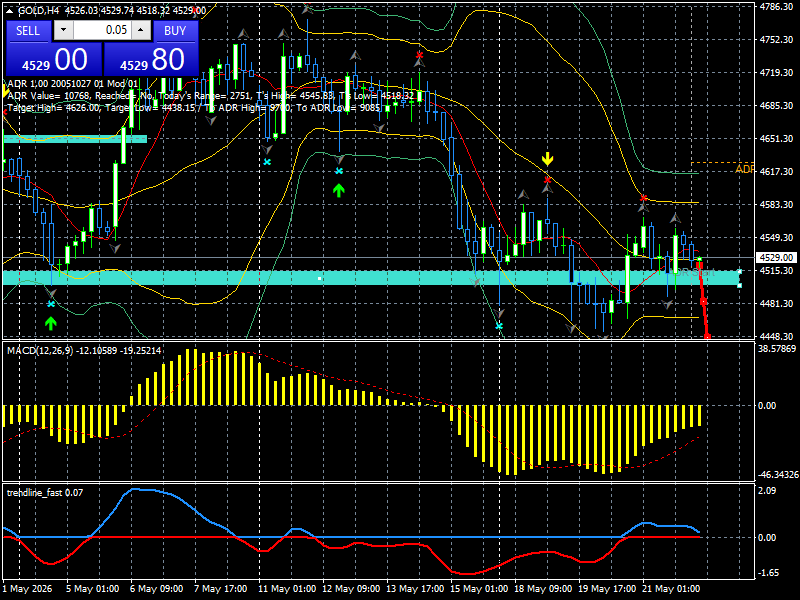
Task: Click cyan x marker near 15 May 01:00 low
Action: pyautogui.click(x=499, y=326)
